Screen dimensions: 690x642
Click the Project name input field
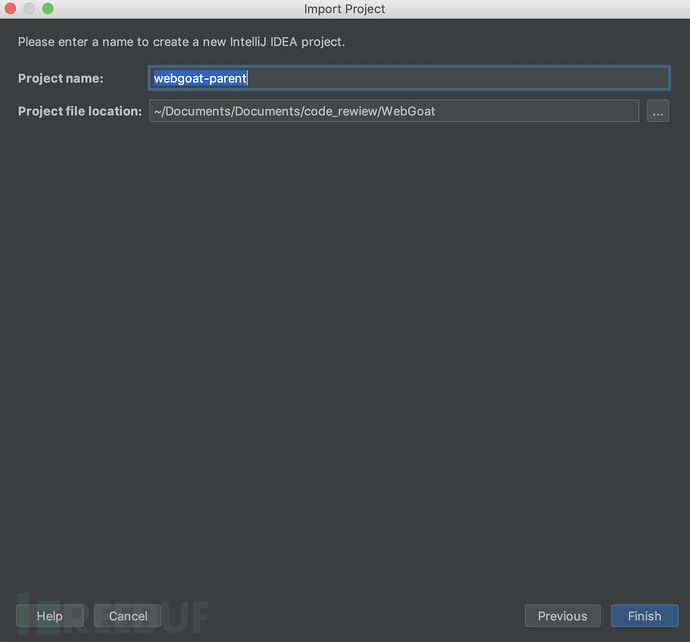point(409,78)
